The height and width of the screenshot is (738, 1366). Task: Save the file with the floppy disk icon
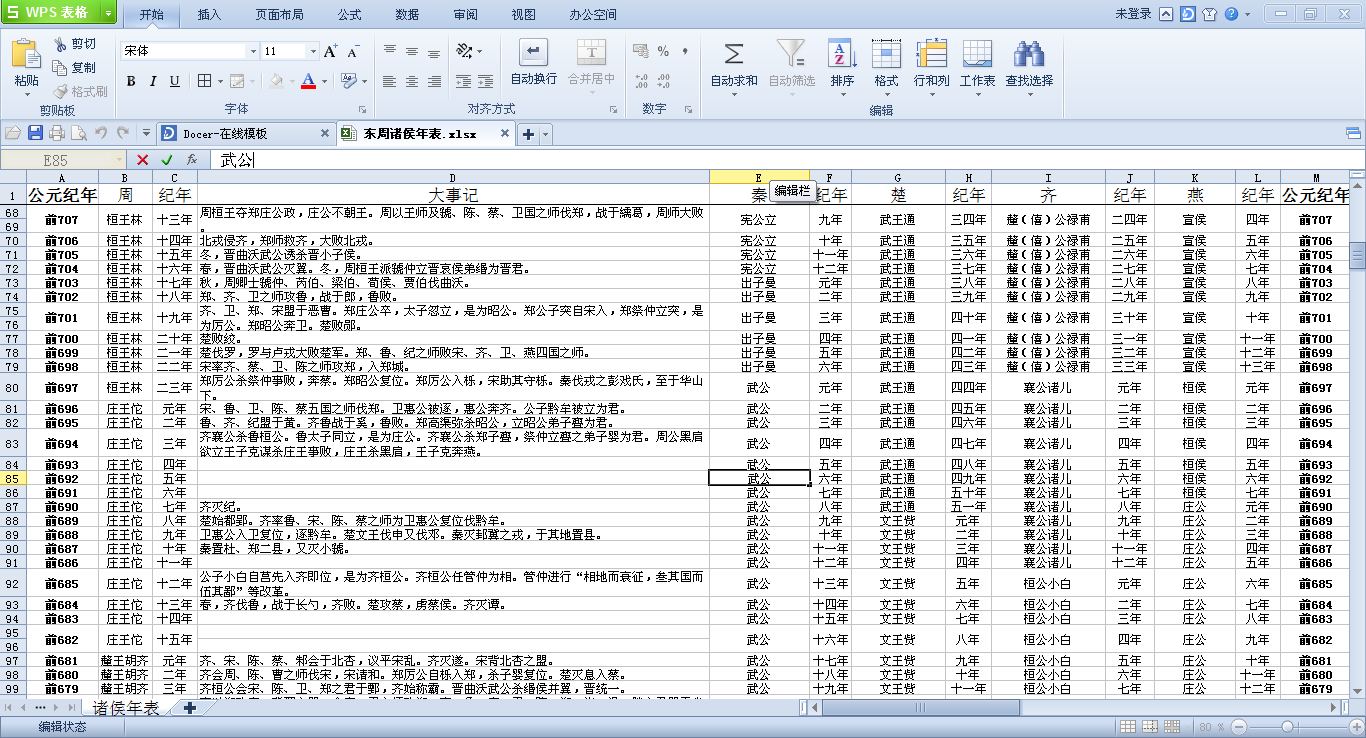pos(35,133)
